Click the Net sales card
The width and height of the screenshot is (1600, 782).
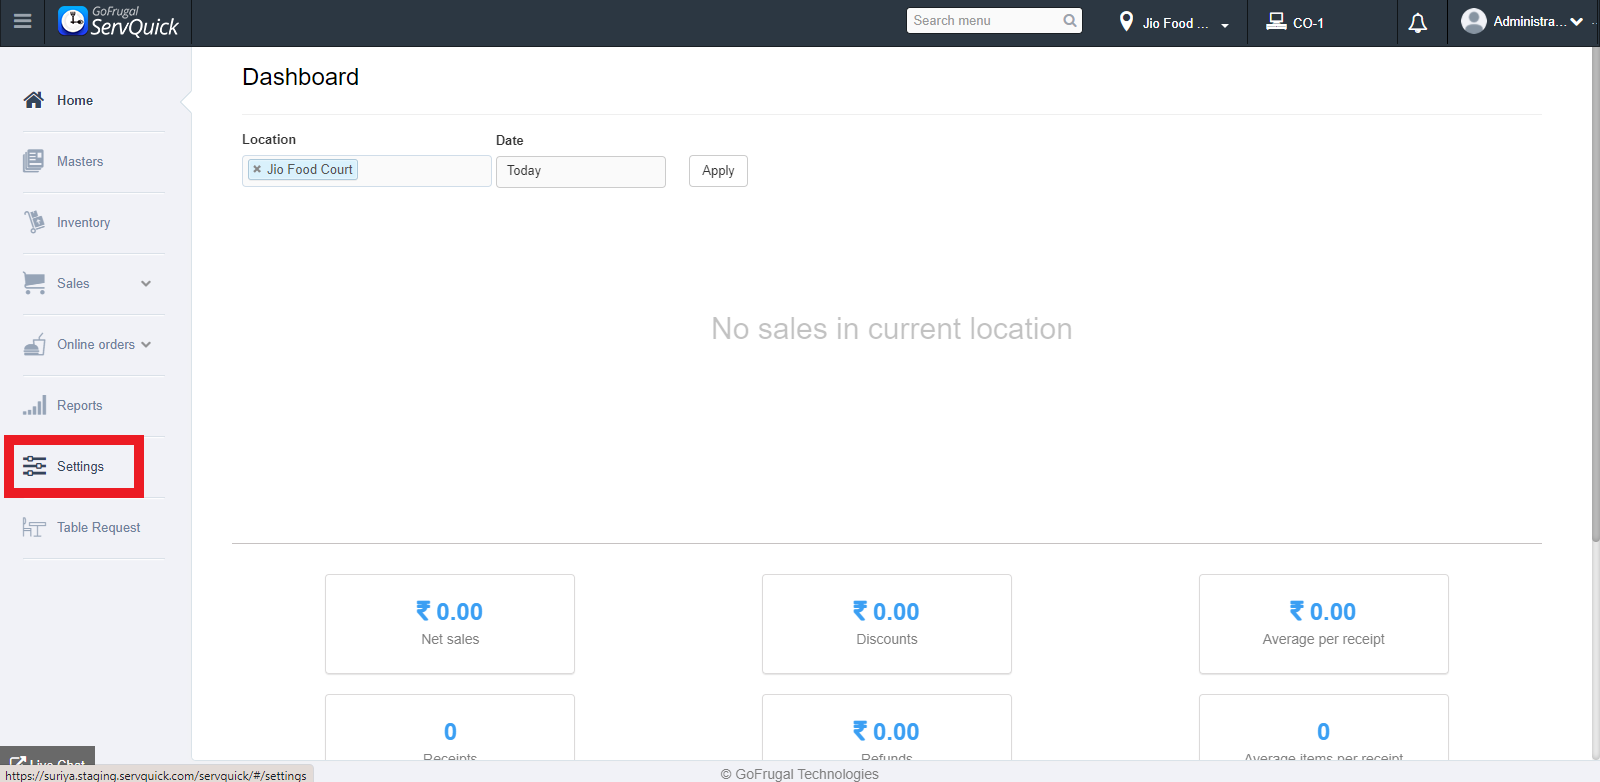point(450,624)
